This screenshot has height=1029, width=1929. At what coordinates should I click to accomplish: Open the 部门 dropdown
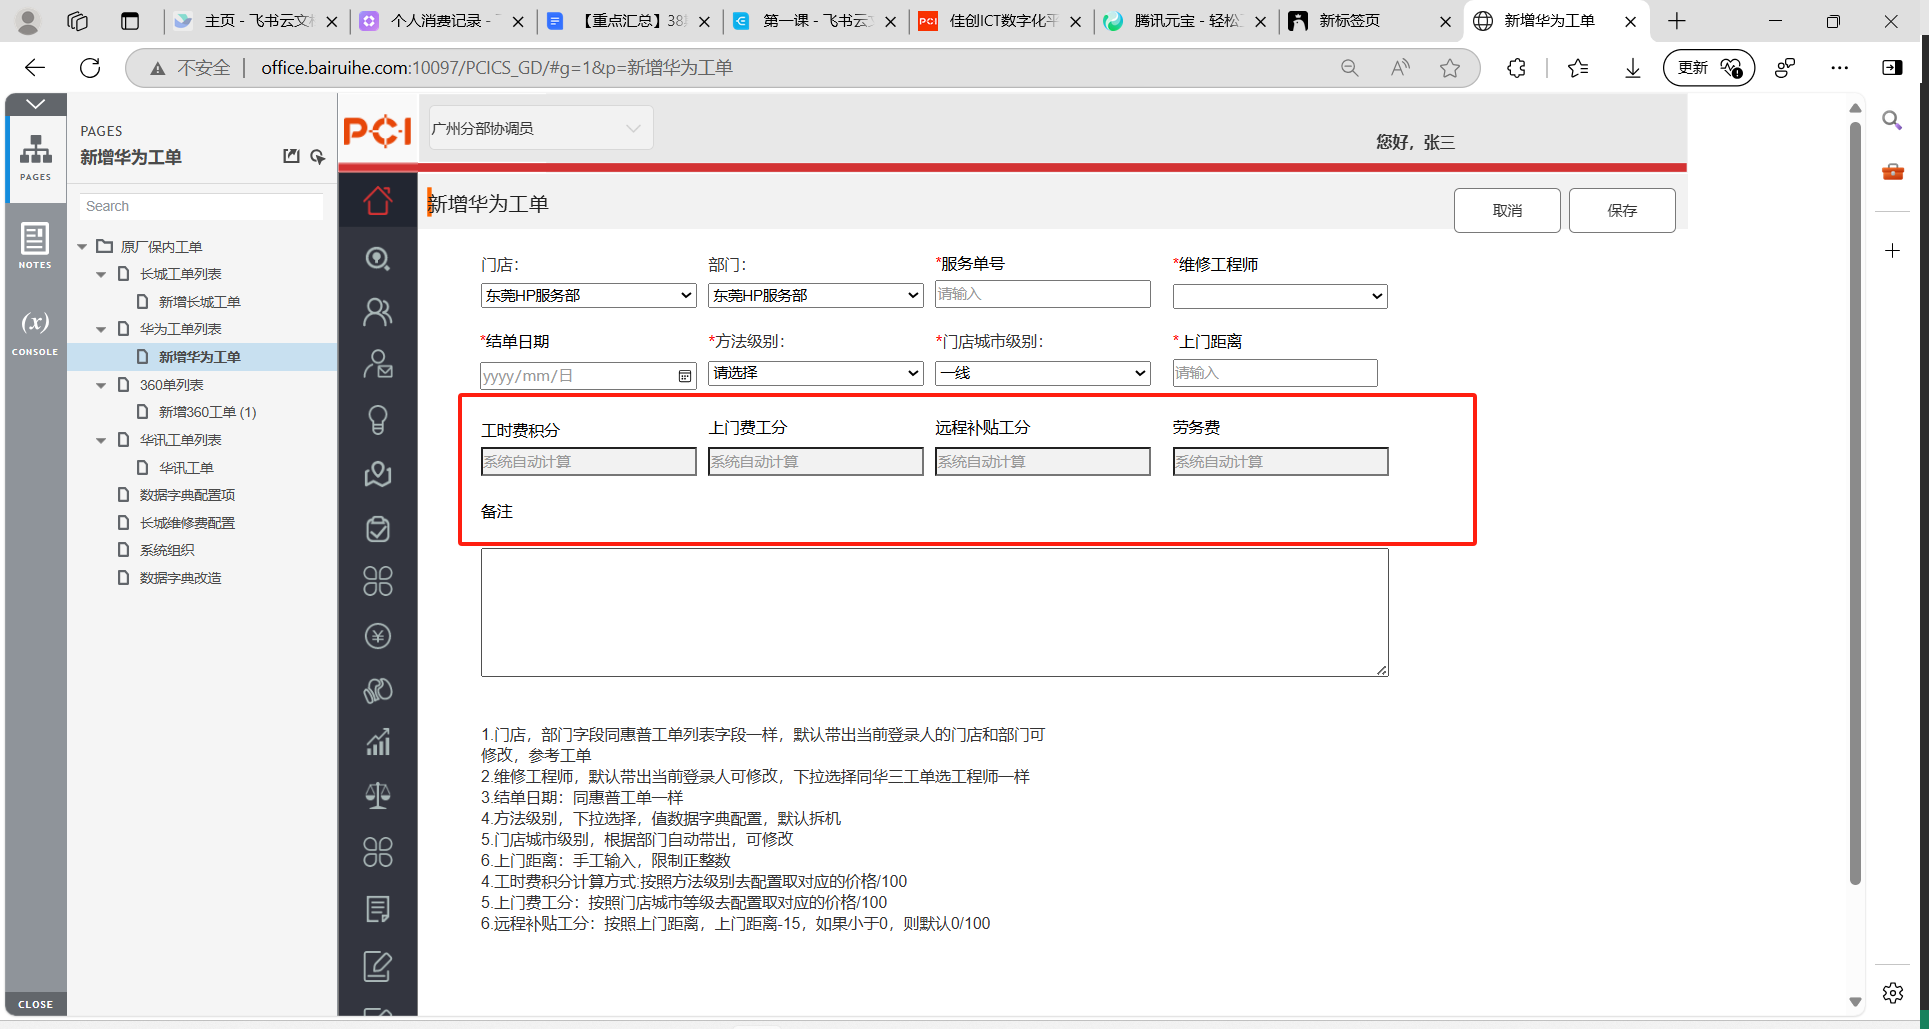(x=815, y=295)
